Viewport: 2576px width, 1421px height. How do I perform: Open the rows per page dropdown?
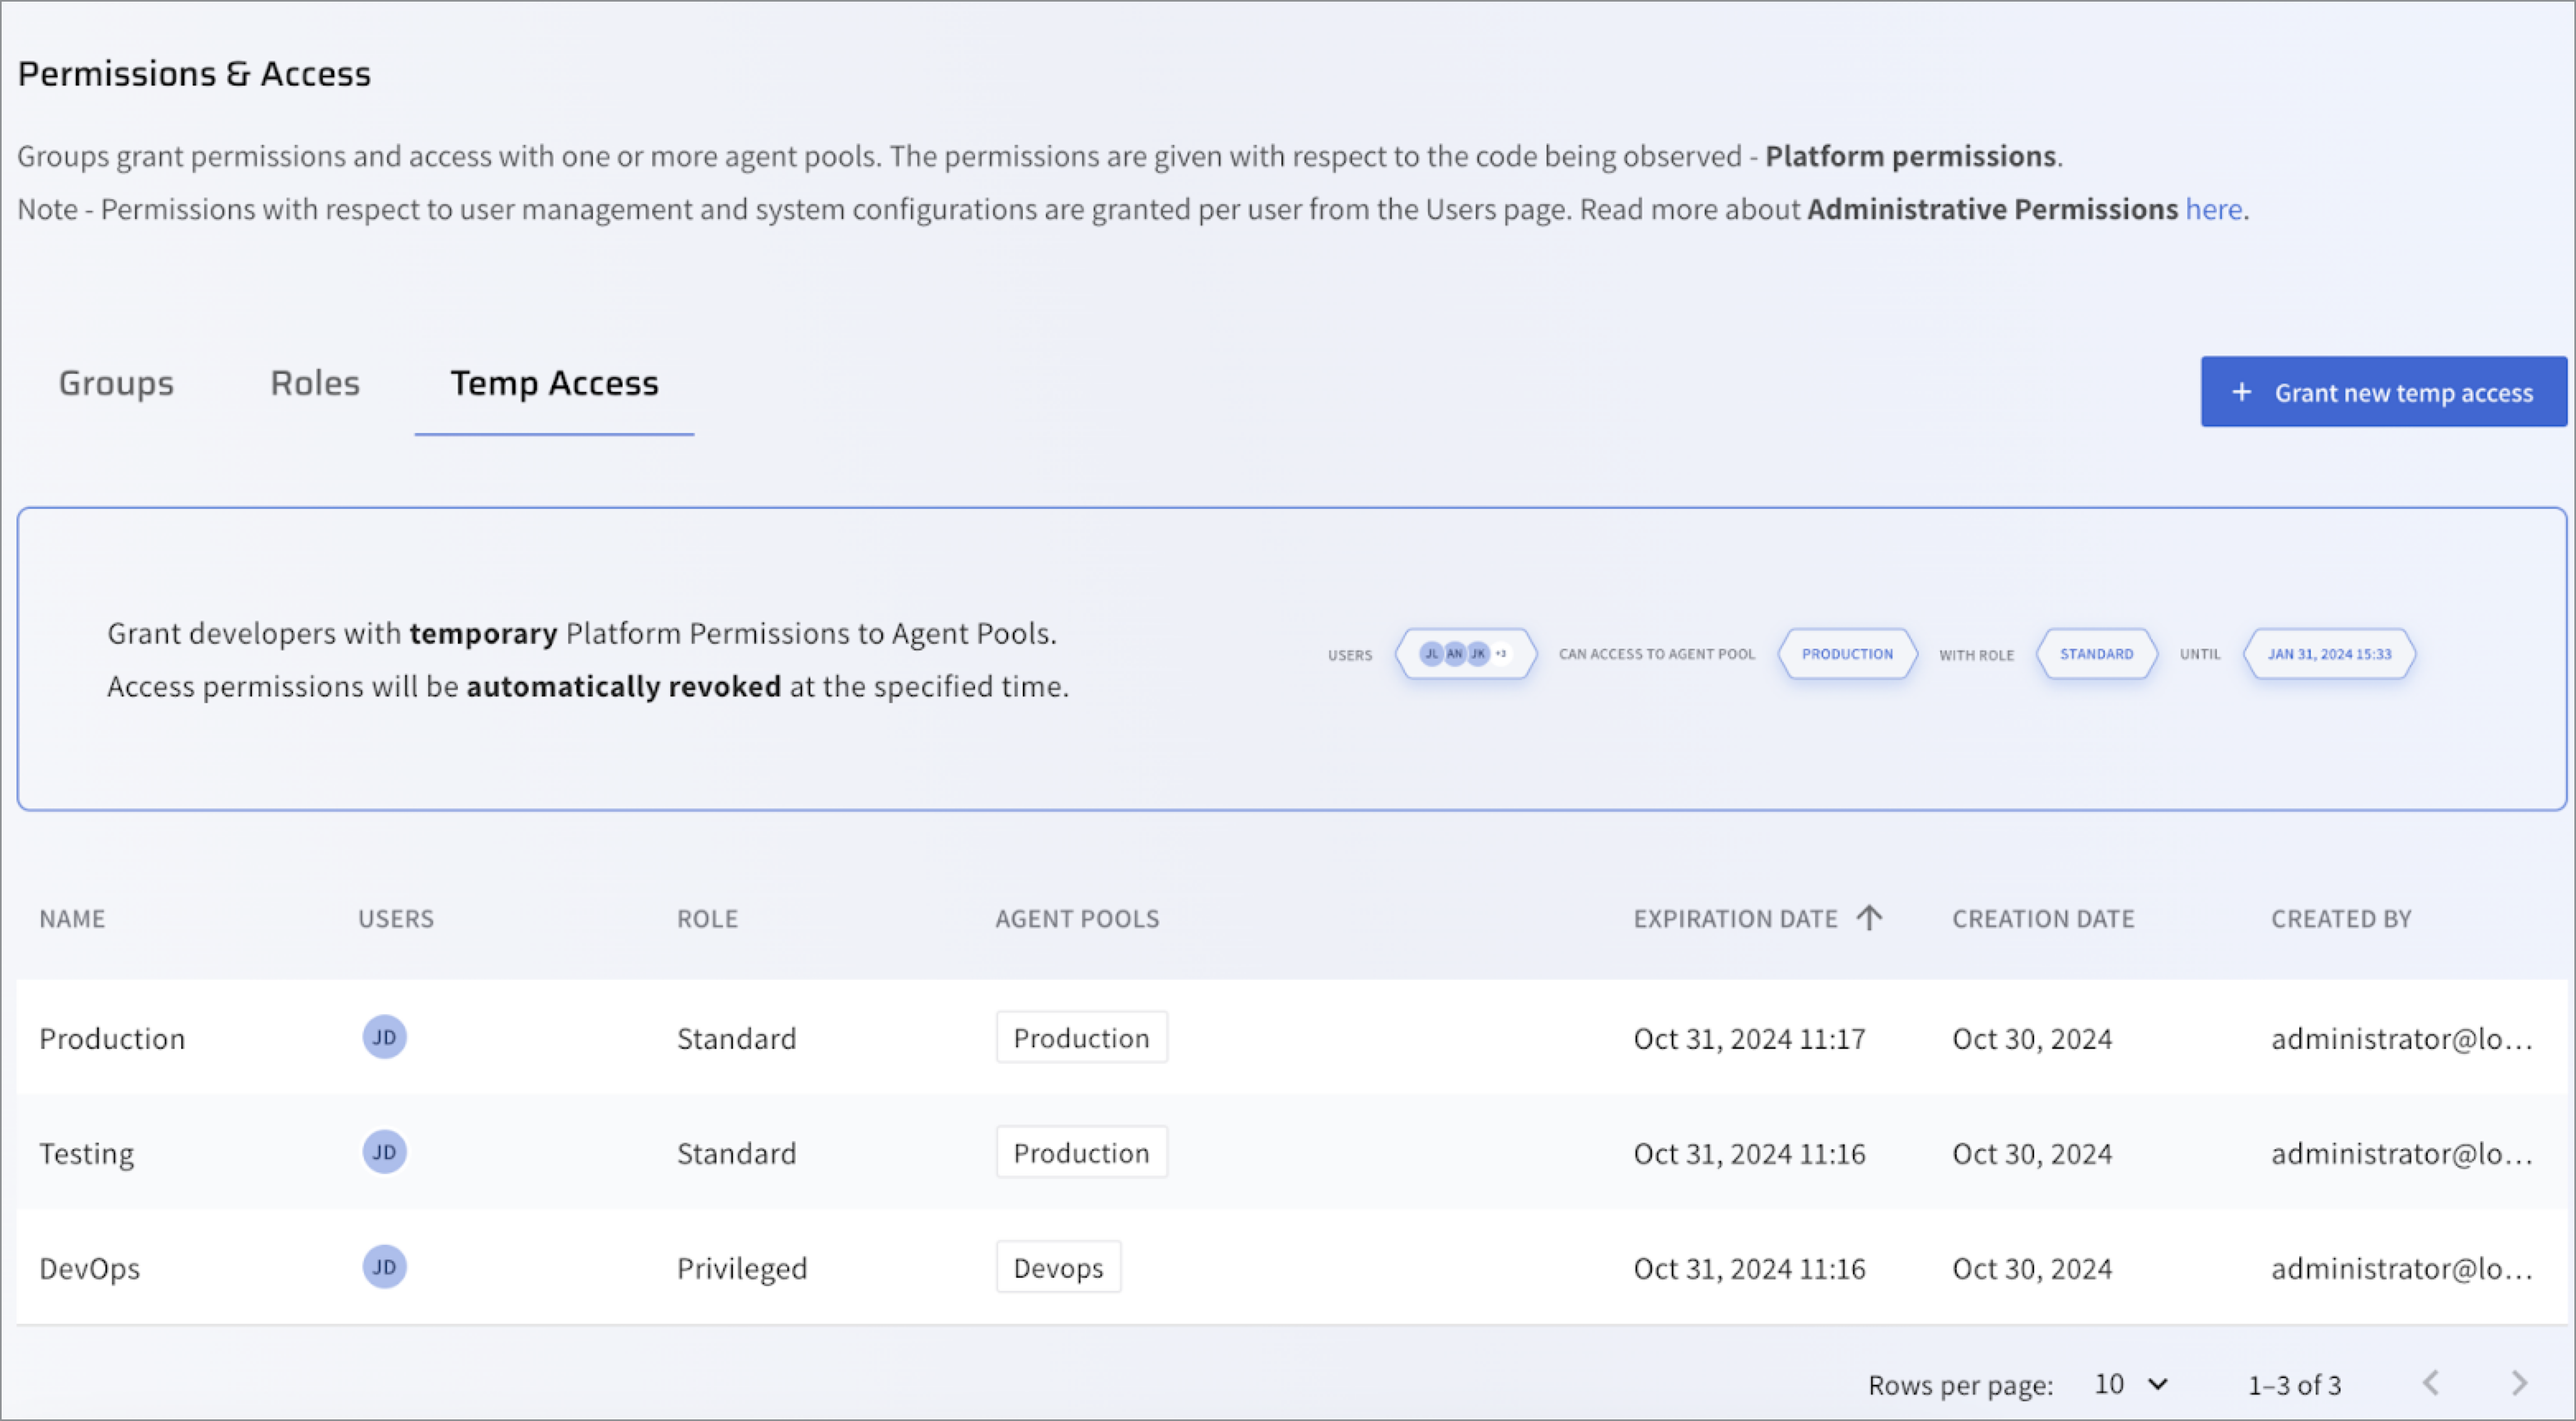2131,1384
